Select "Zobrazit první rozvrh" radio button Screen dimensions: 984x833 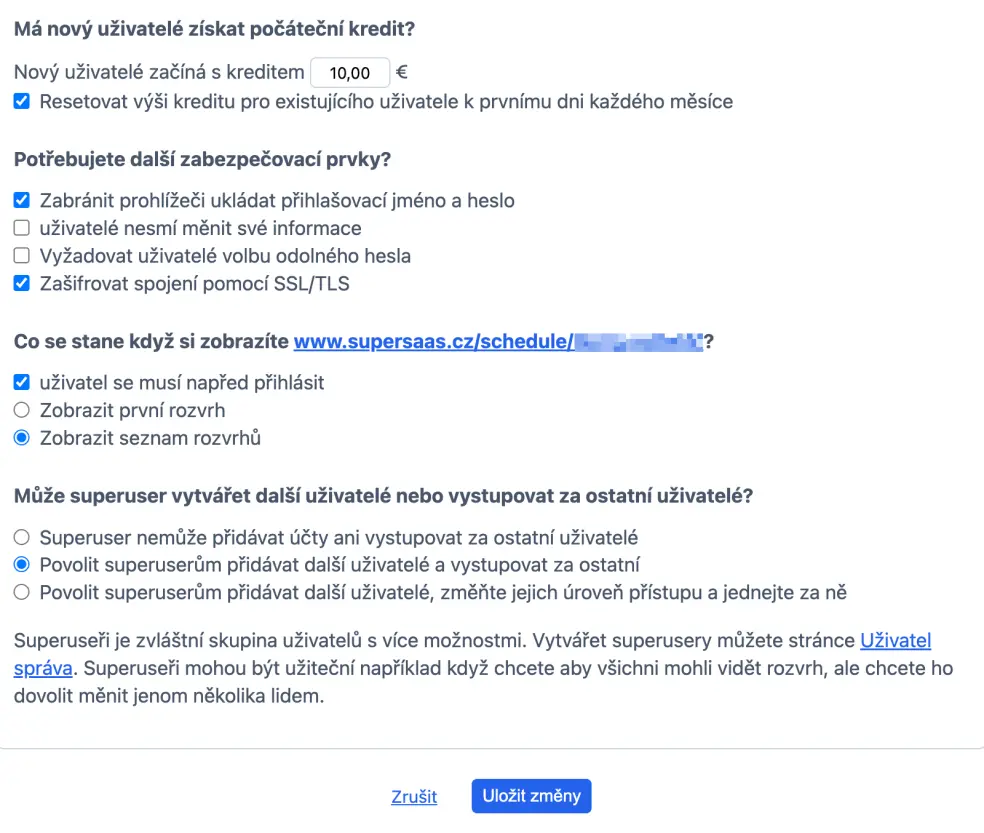[x=21, y=410]
